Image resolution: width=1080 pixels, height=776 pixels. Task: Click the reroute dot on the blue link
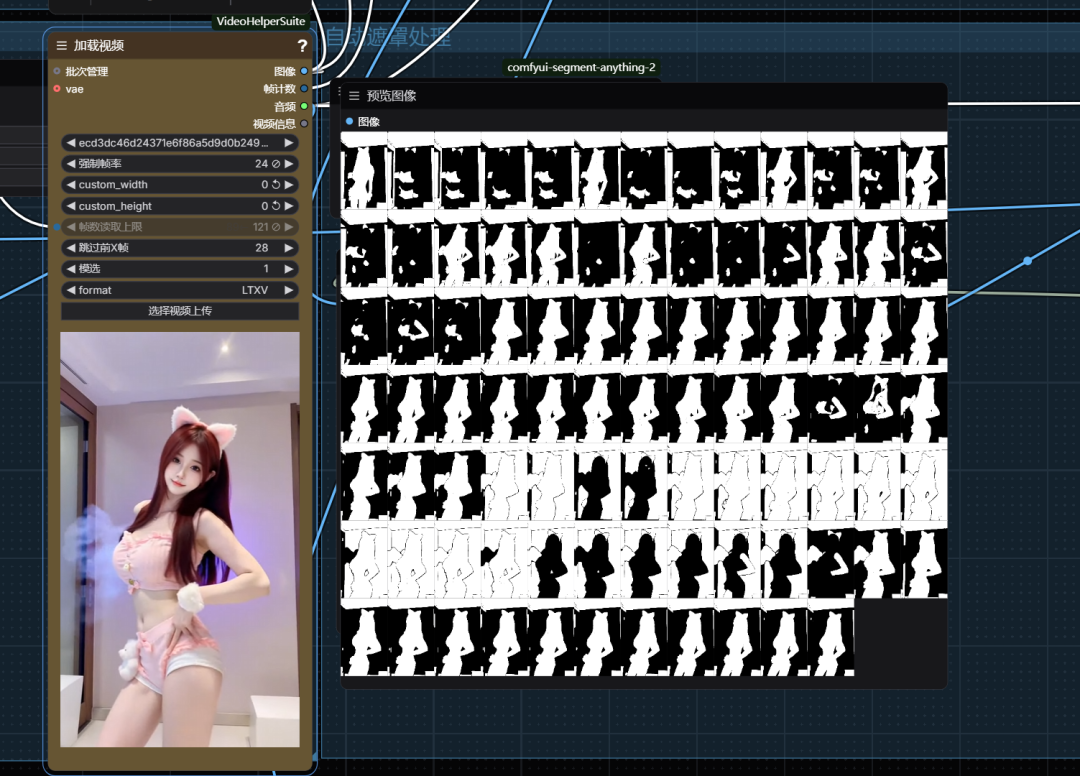(x=1028, y=261)
